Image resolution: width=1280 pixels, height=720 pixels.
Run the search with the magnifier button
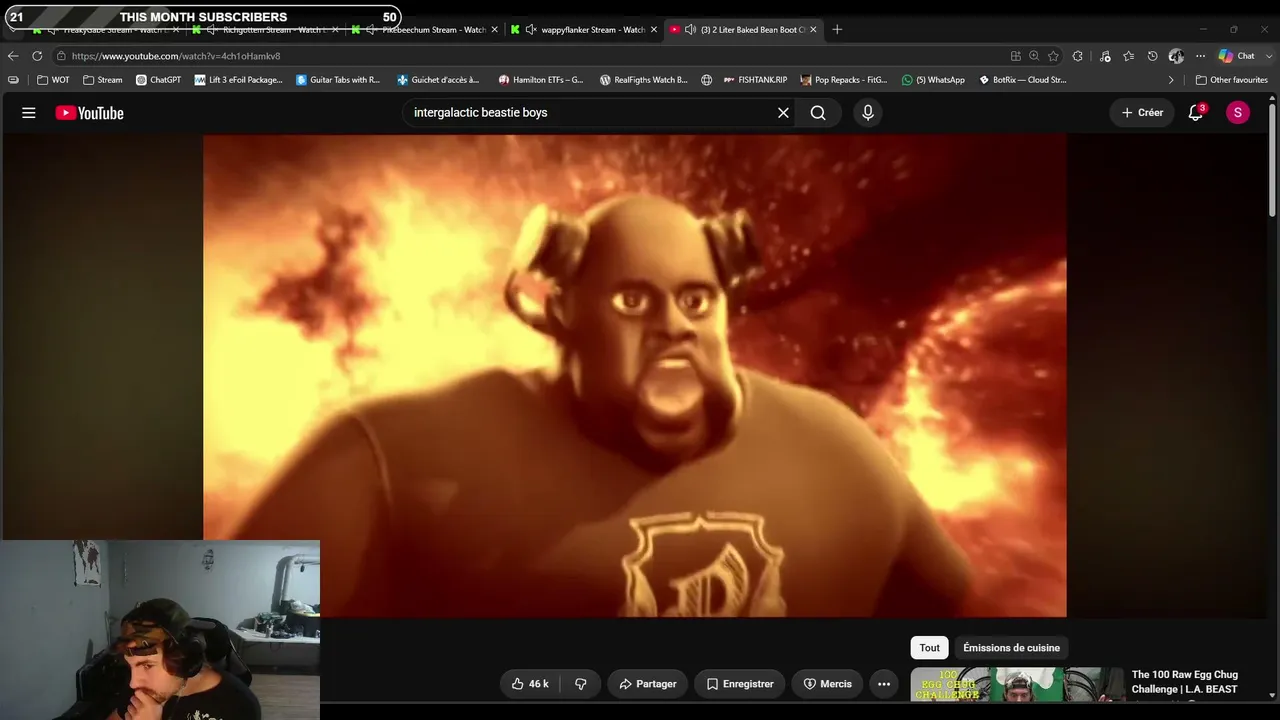(x=818, y=113)
